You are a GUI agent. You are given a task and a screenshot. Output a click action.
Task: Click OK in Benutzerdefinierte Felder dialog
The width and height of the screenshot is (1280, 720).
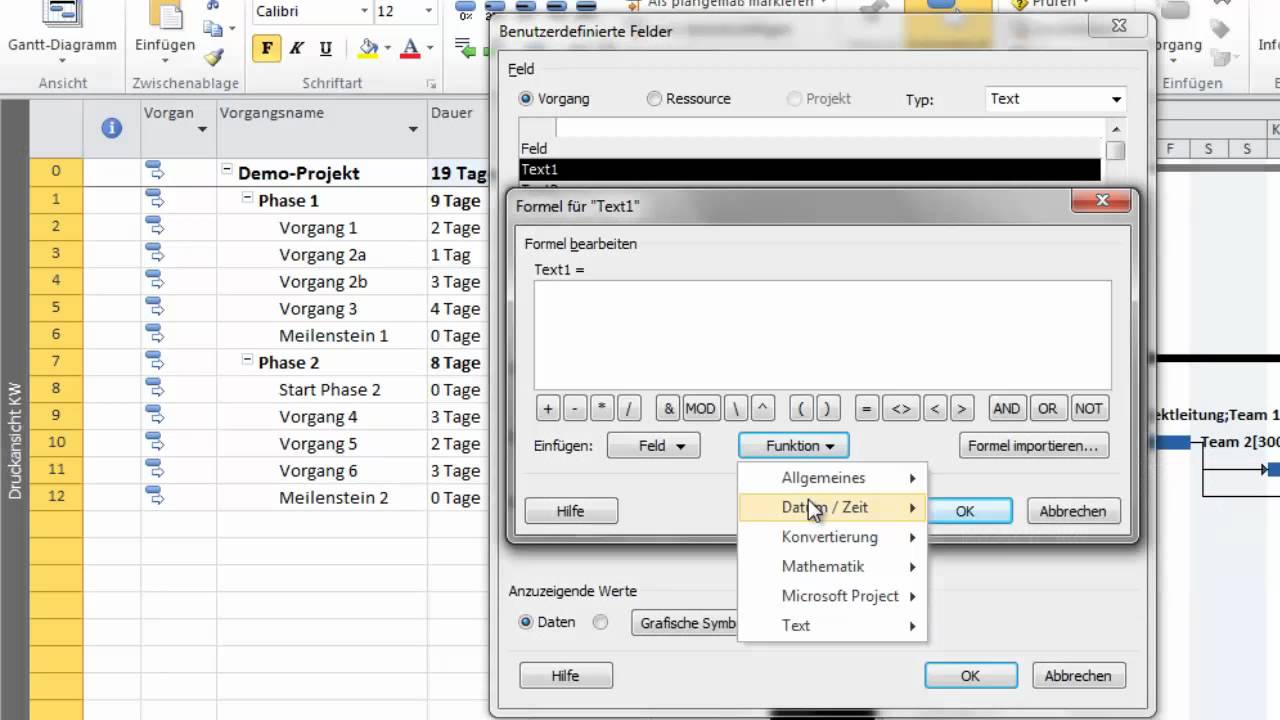coord(971,676)
